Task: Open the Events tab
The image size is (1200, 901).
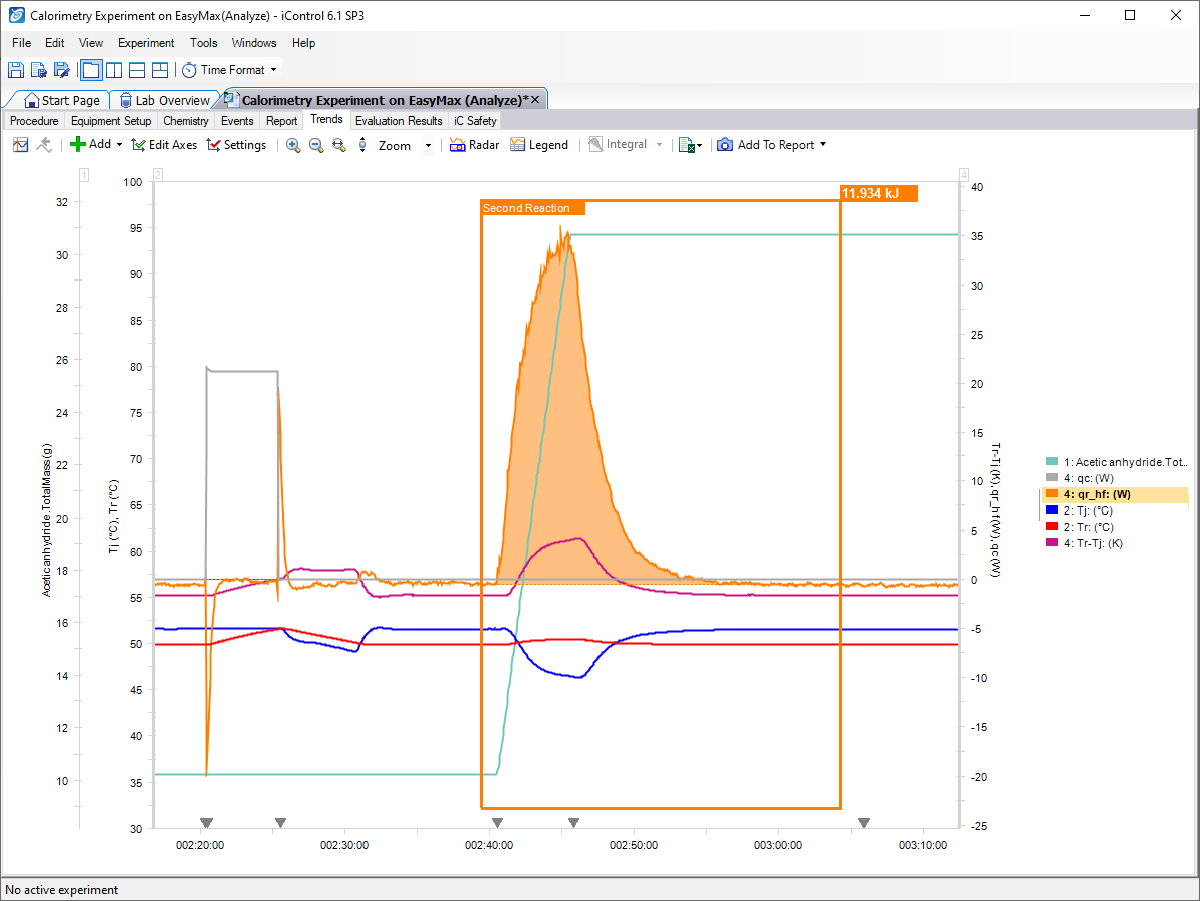Action: [x=237, y=121]
